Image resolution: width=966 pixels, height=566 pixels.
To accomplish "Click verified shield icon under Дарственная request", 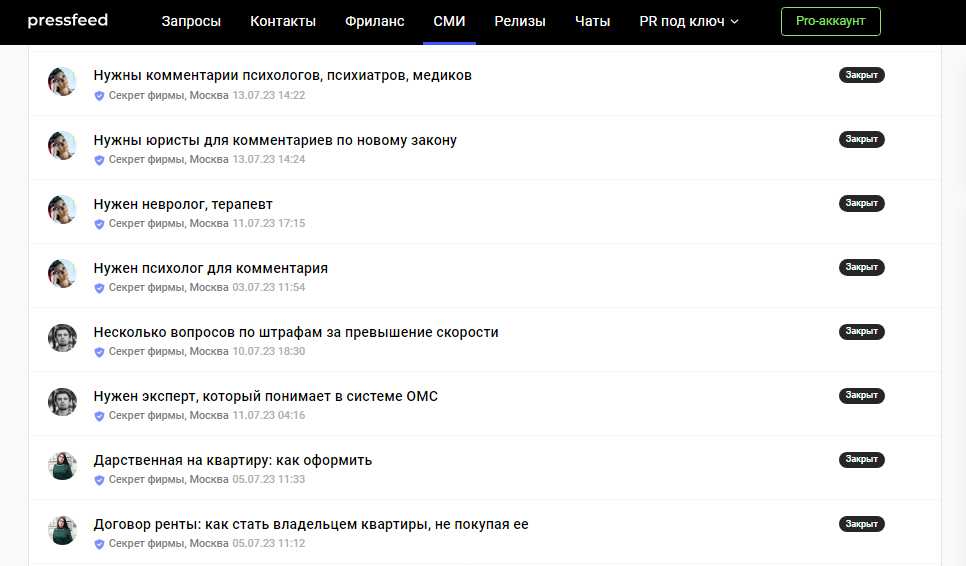I will (x=99, y=480).
